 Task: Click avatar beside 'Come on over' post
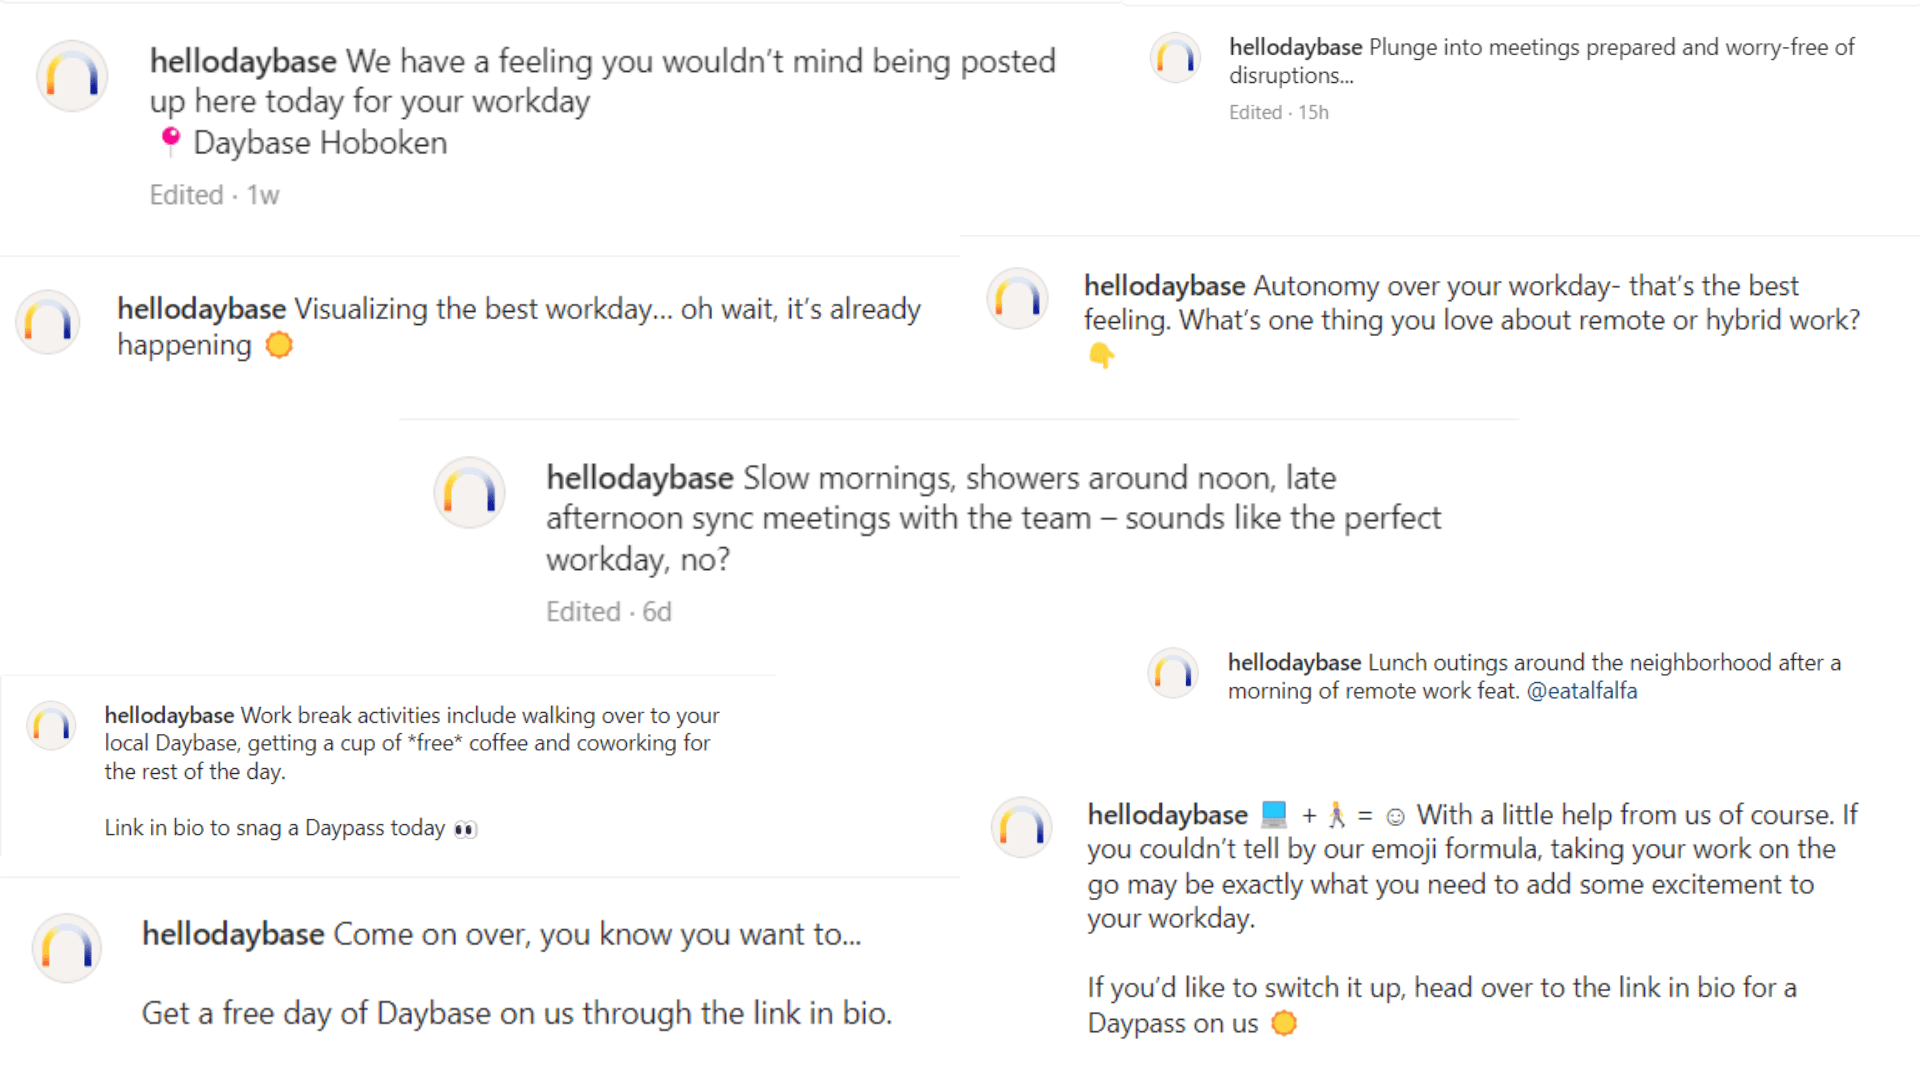67,948
